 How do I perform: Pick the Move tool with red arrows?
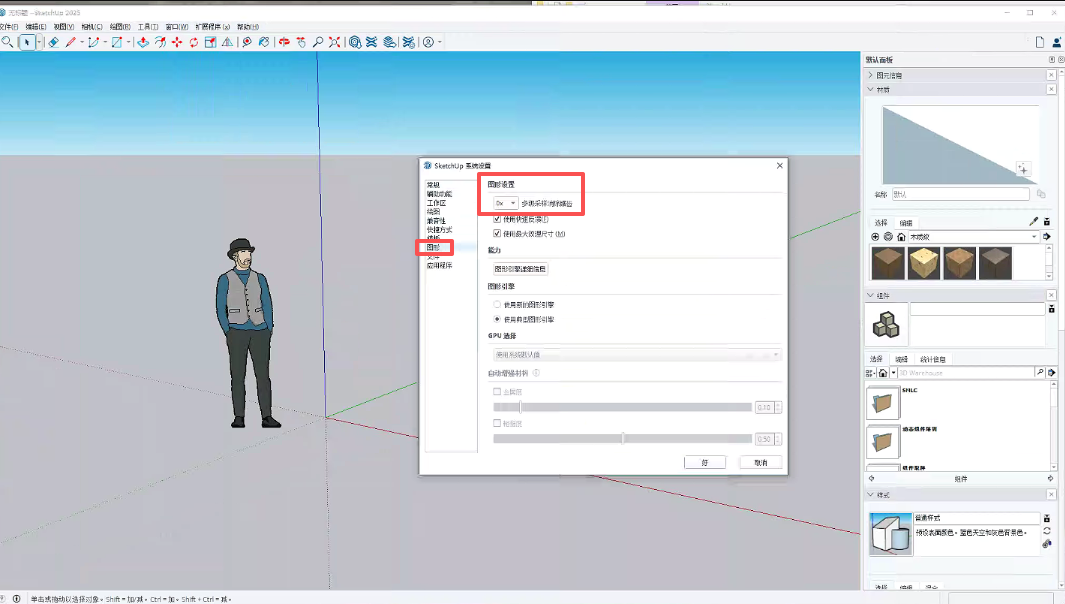coord(177,42)
